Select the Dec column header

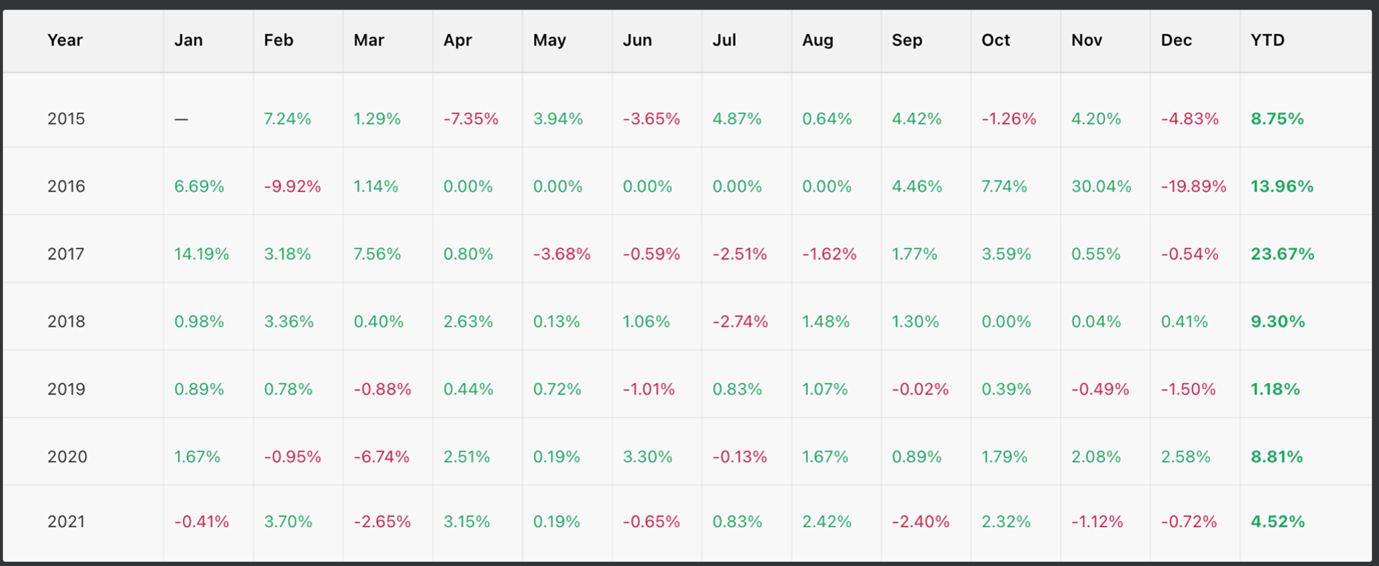coord(1176,41)
